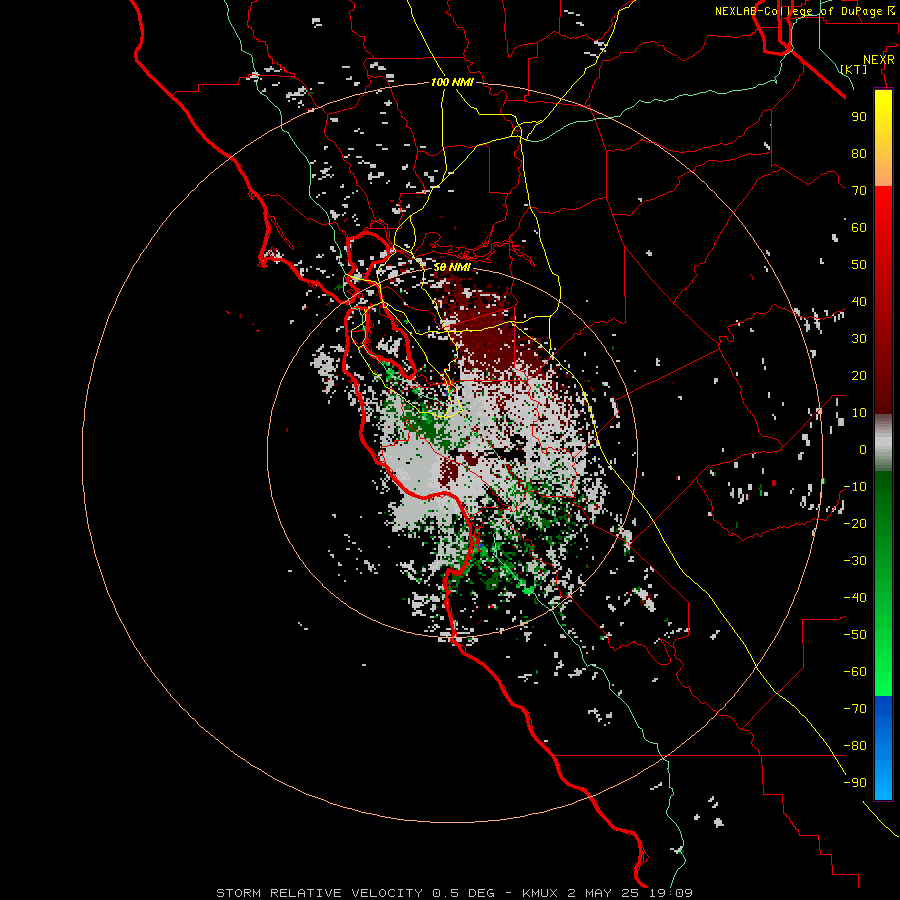The image size is (900, 900).
Task: Click the -80 value on velocity scale
Action: [855, 746]
